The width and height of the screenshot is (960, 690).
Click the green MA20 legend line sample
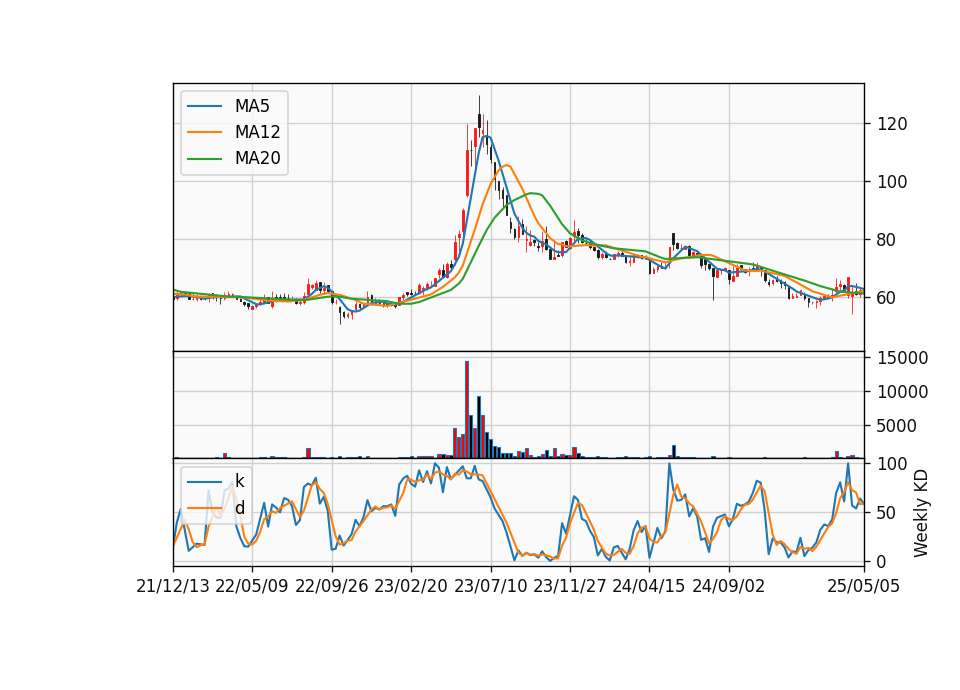point(204,158)
